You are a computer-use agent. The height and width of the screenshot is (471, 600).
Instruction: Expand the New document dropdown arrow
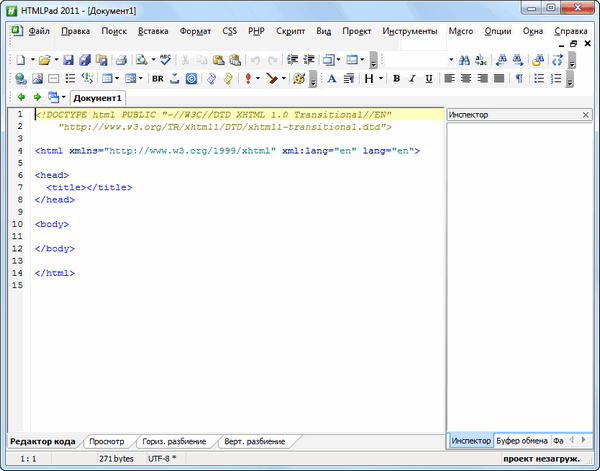coord(32,60)
